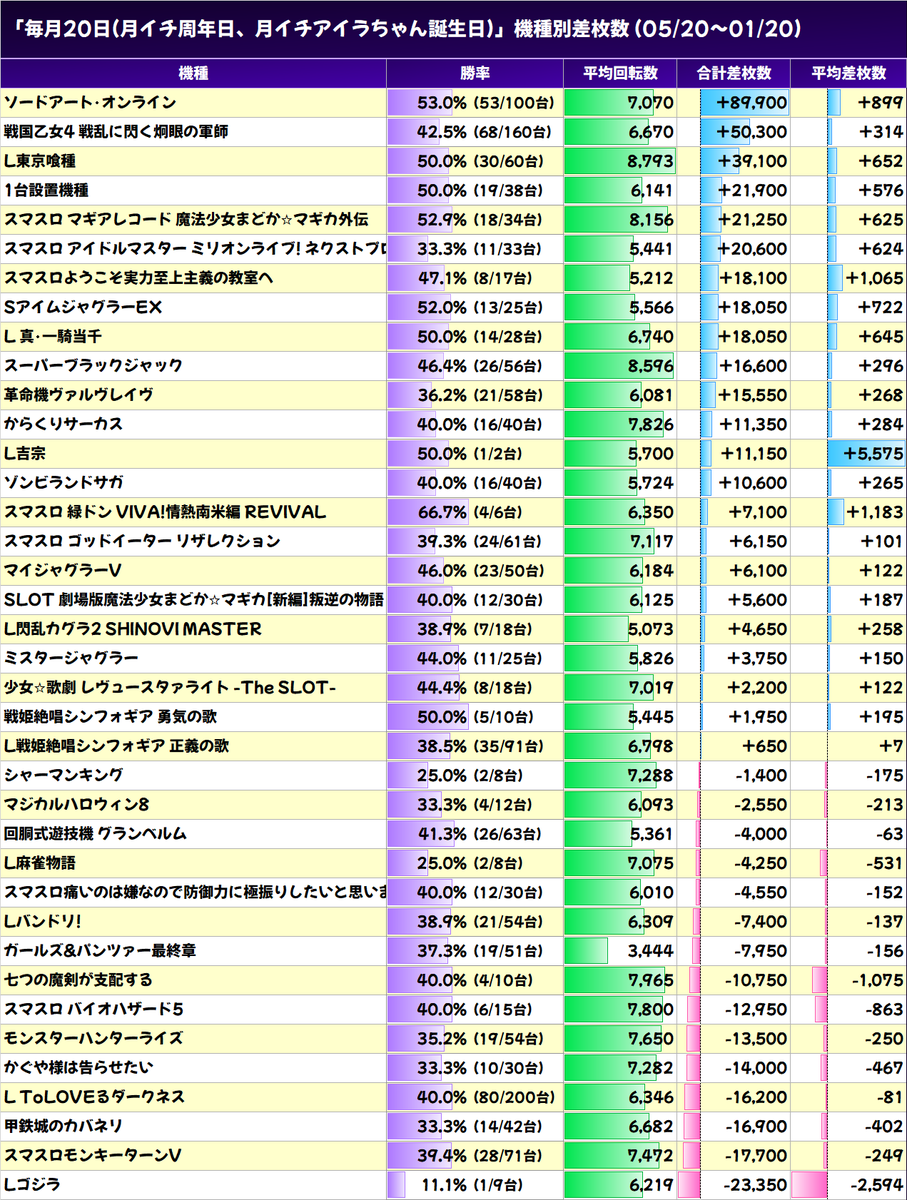Click かぐや様は告らせたい machine name
The image size is (907, 1200).
coord(78,1067)
